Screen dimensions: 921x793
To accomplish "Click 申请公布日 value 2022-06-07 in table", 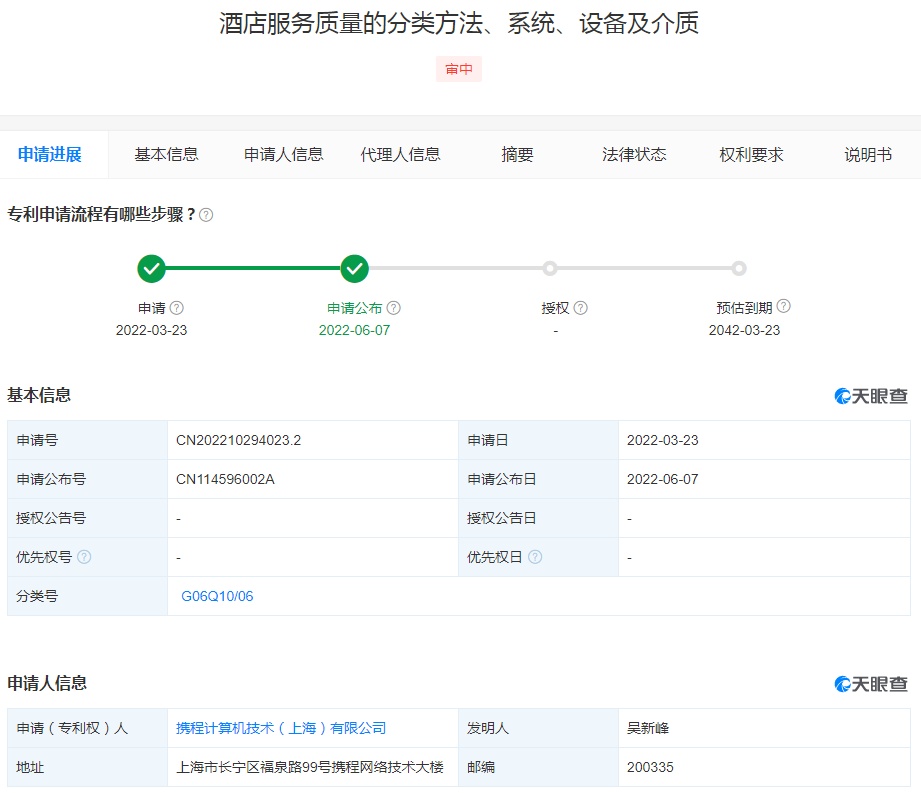I will [663, 479].
